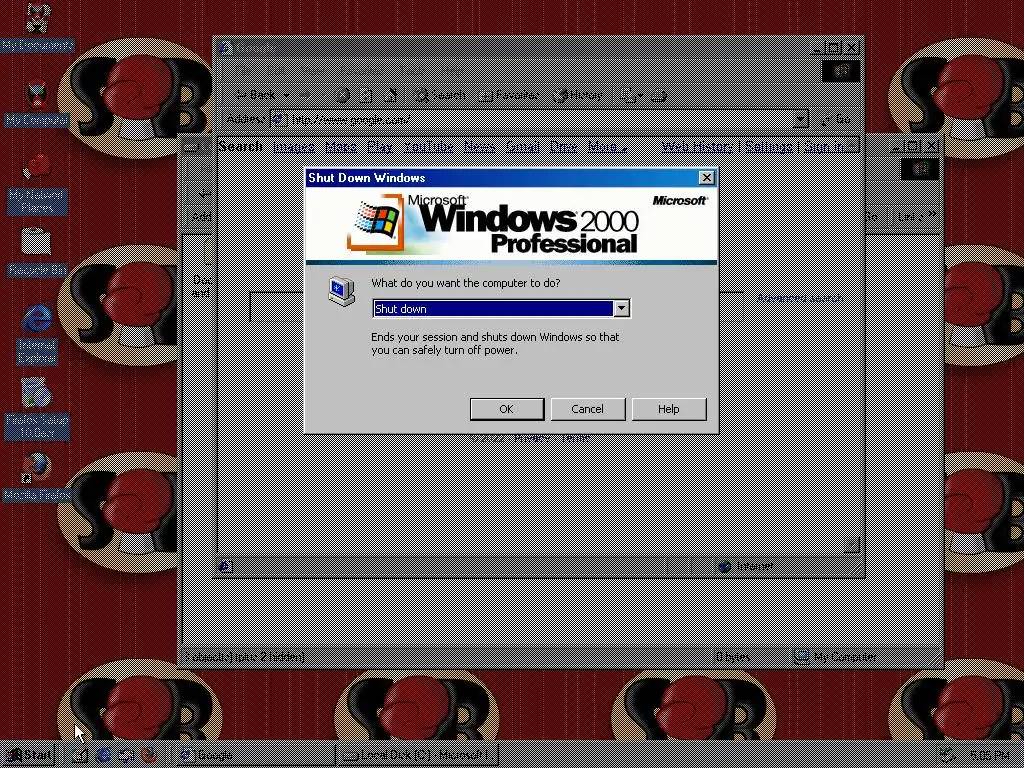Click the Refresh icon in Internet Explorer toolbar

[x=366, y=95]
